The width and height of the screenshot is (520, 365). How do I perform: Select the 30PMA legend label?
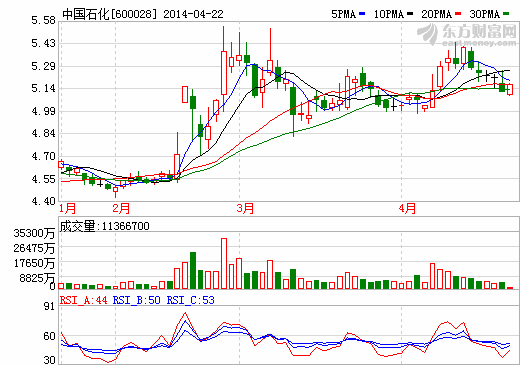(485, 14)
